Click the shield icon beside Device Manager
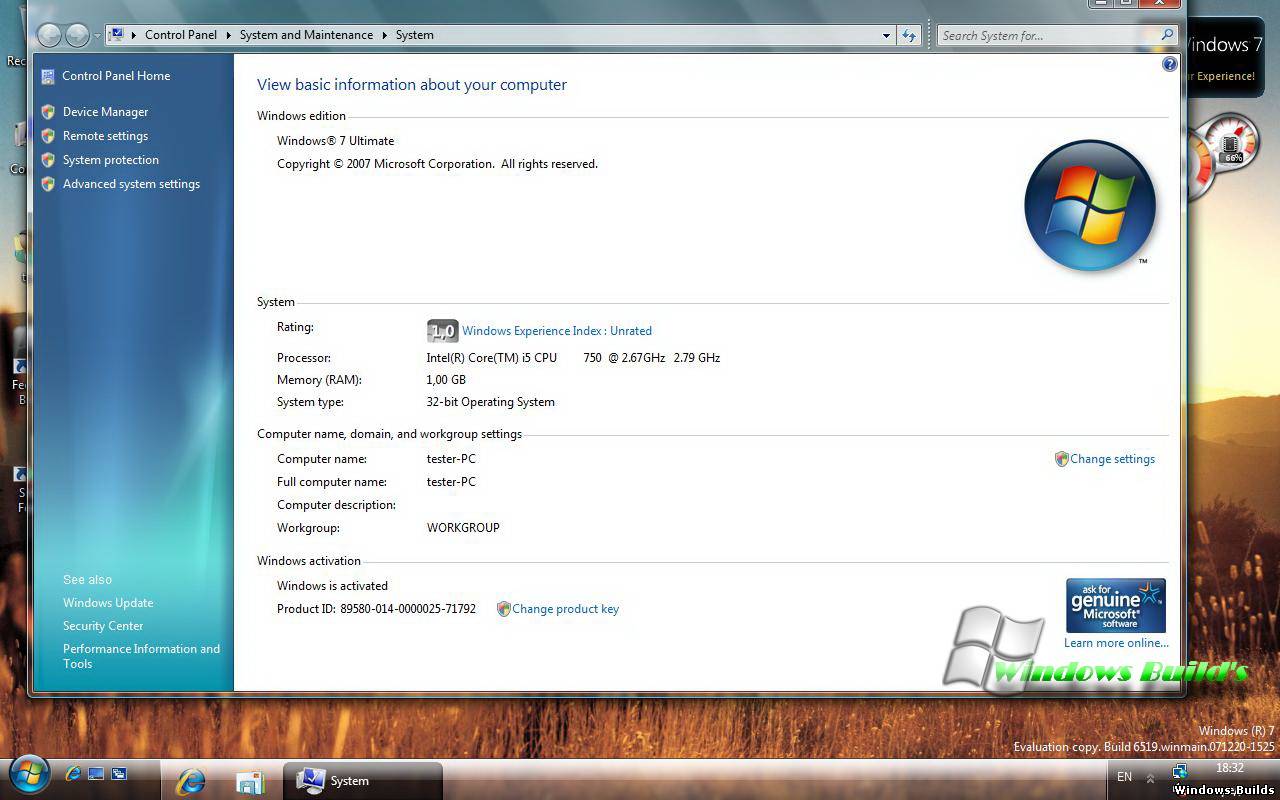This screenshot has height=800, width=1280. [48, 112]
